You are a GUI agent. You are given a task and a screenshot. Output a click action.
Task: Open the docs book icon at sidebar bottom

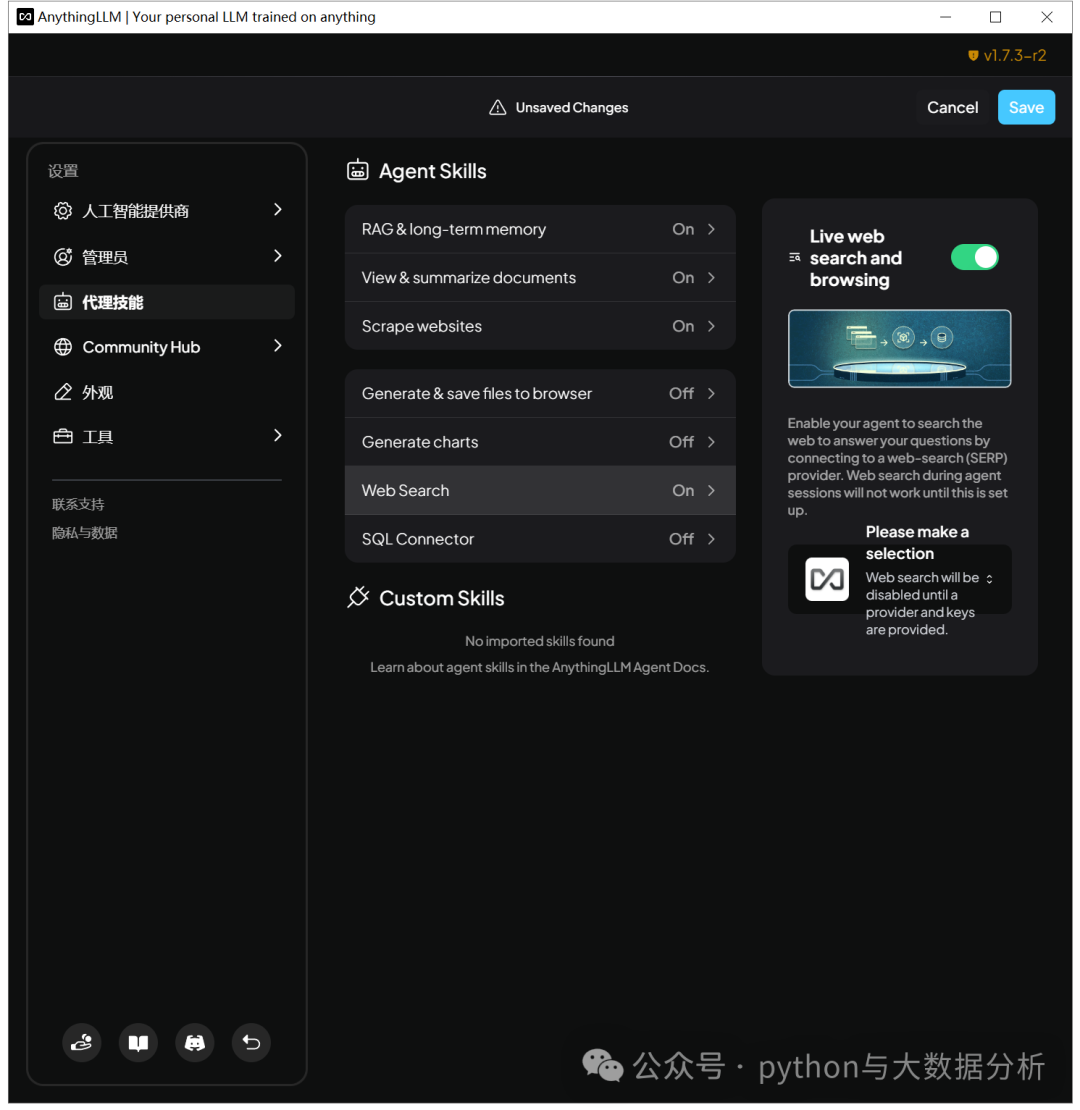click(138, 1043)
